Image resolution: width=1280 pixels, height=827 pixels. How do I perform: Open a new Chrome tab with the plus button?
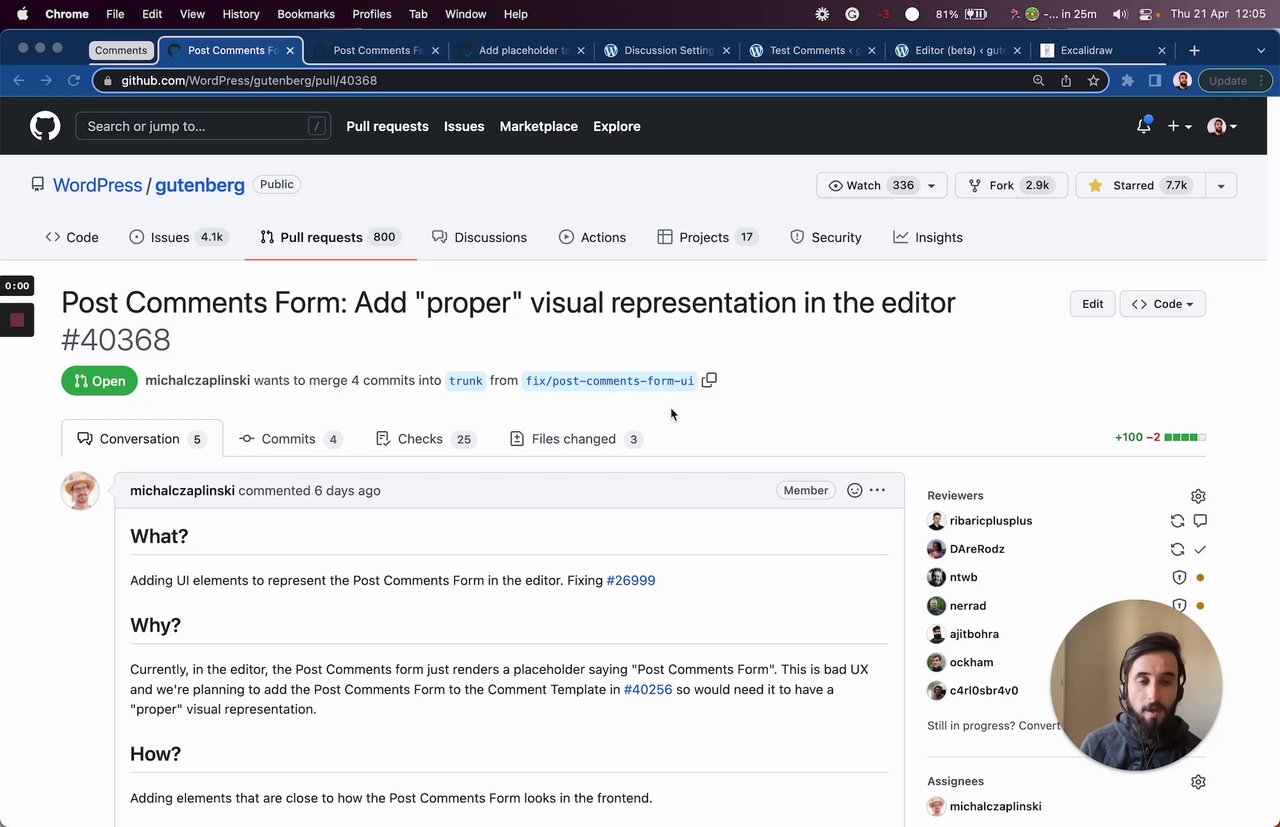[1194, 50]
